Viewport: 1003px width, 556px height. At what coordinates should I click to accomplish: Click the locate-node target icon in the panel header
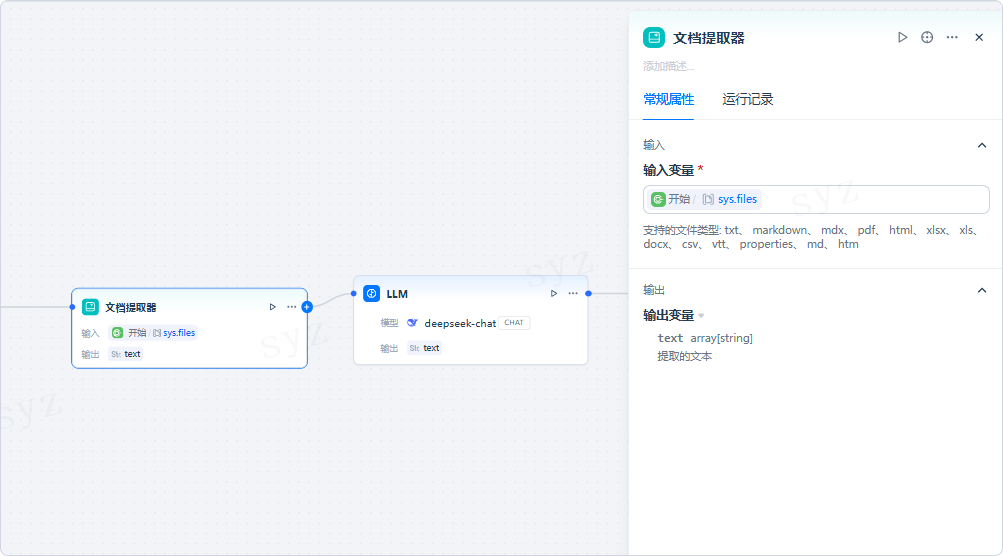coord(927,37)
